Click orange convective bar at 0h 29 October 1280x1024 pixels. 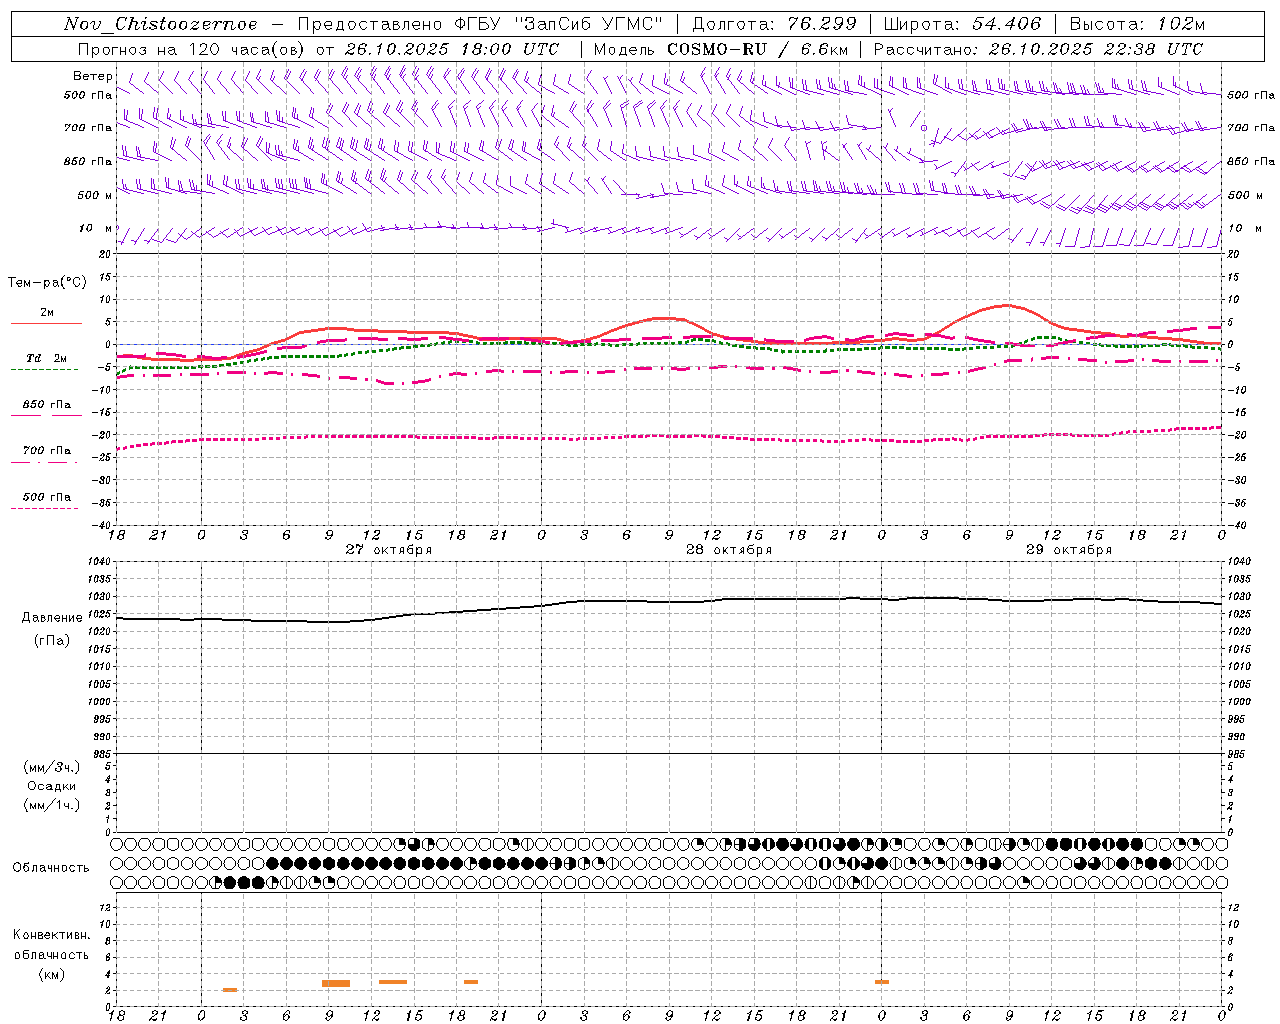pyautogui.click(x=882, y=982)
